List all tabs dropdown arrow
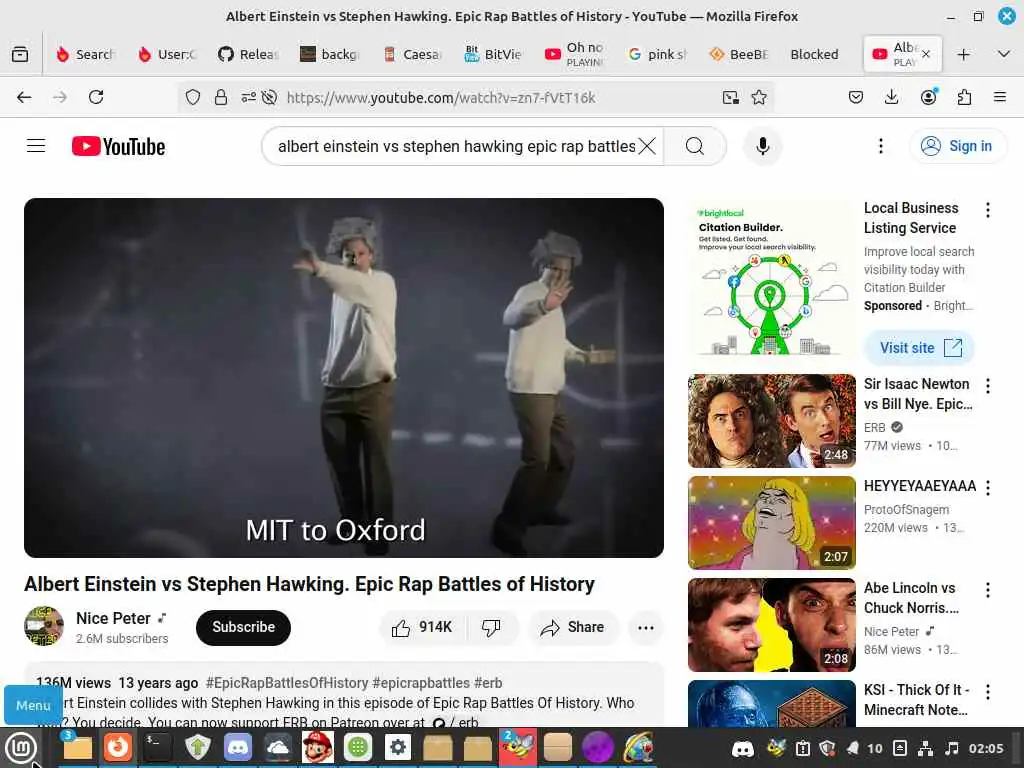The height and width of the screenshot is (768, 1024). pos(1004,54)
